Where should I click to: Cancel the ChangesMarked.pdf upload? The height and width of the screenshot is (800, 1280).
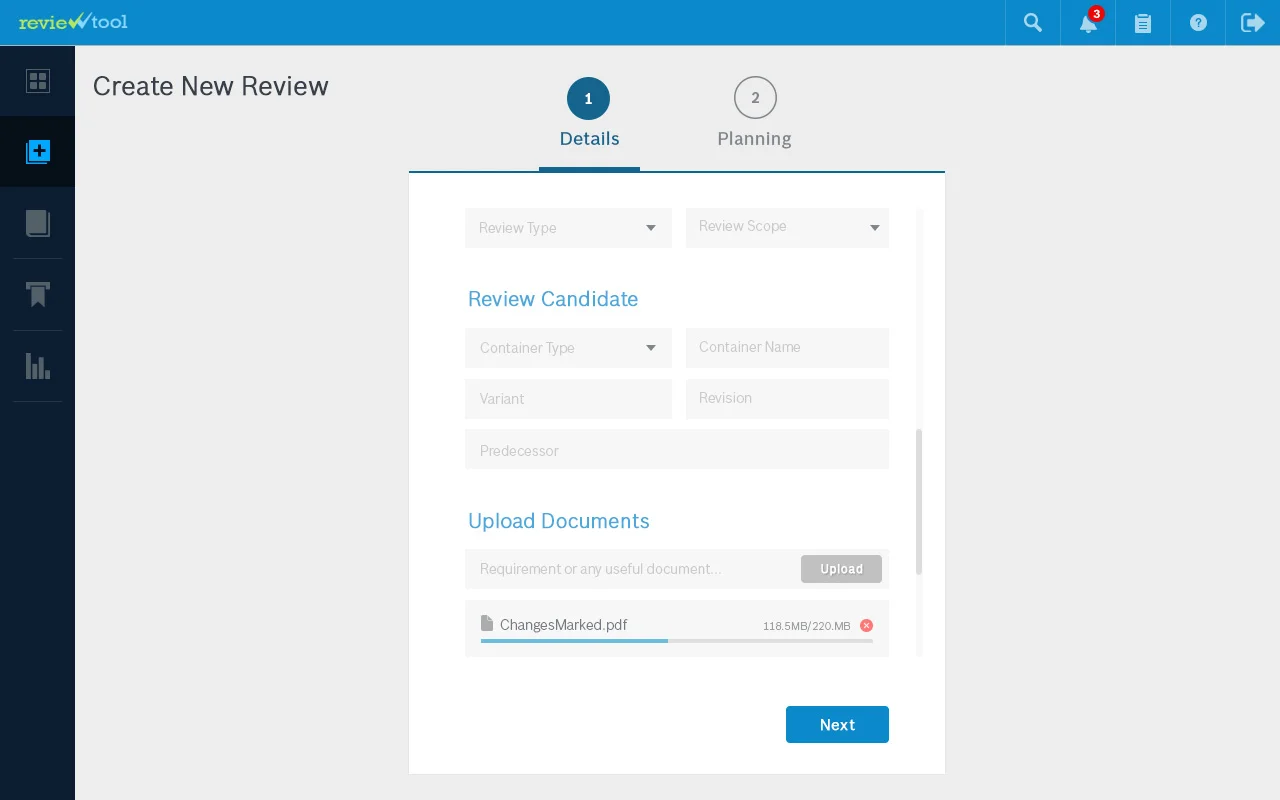click(866, 625)
